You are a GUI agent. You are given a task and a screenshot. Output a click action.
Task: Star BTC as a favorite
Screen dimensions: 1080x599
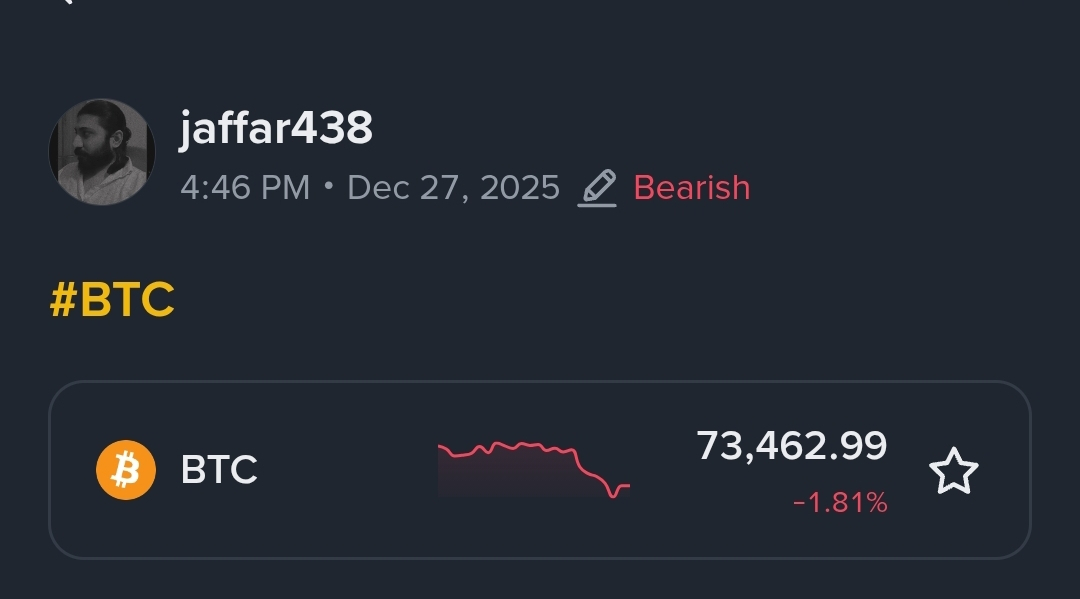point(953,472)
